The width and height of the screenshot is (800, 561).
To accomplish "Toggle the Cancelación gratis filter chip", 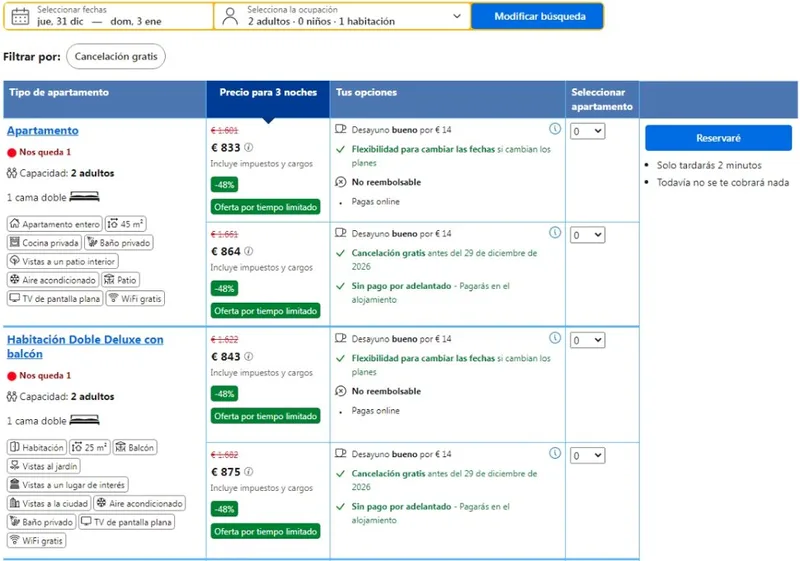I will click(116, 57).
